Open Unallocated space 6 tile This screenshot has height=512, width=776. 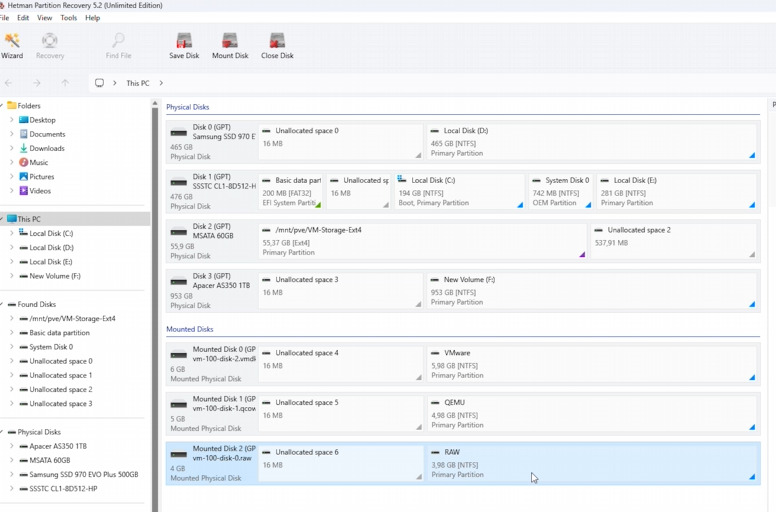tap(340, 463)
